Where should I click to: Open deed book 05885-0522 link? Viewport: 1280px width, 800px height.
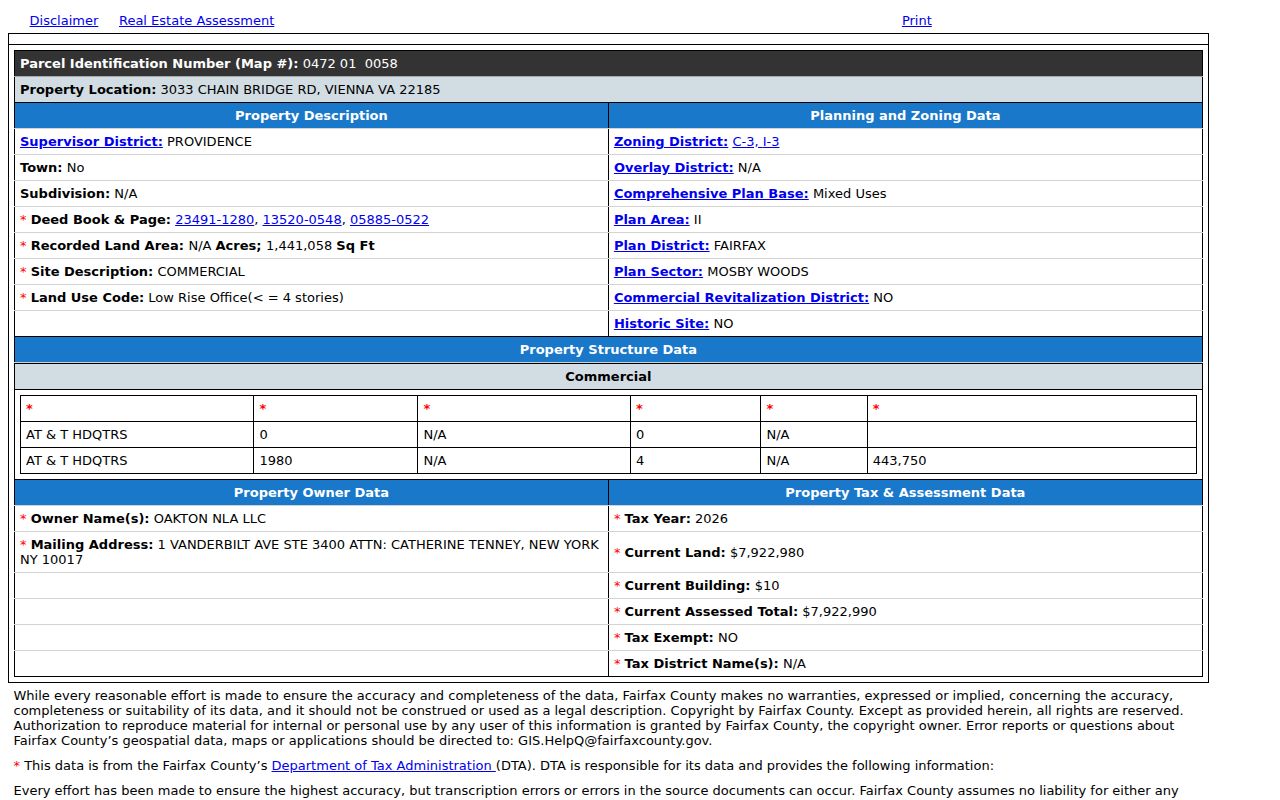pyautogui.click(x=389, y=219)
